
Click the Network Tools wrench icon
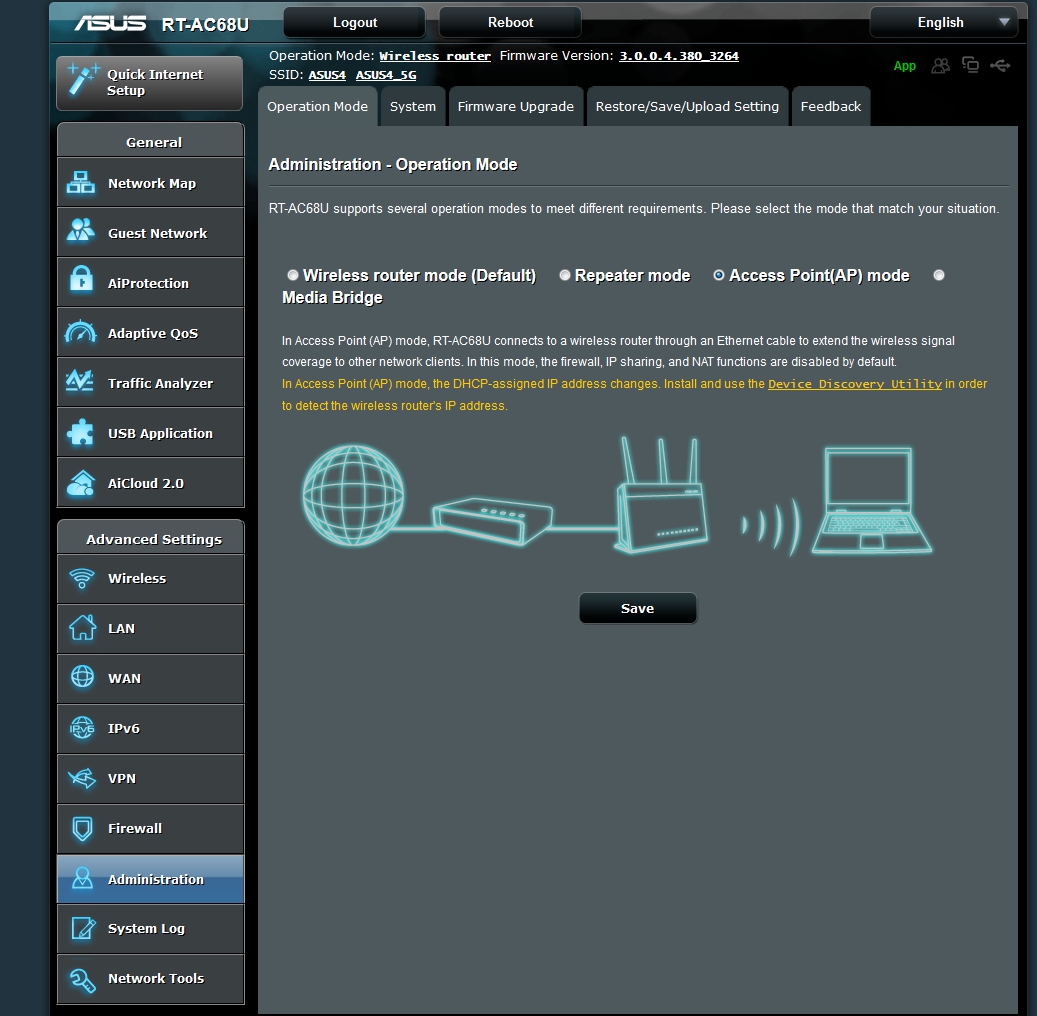click(83, 980)
